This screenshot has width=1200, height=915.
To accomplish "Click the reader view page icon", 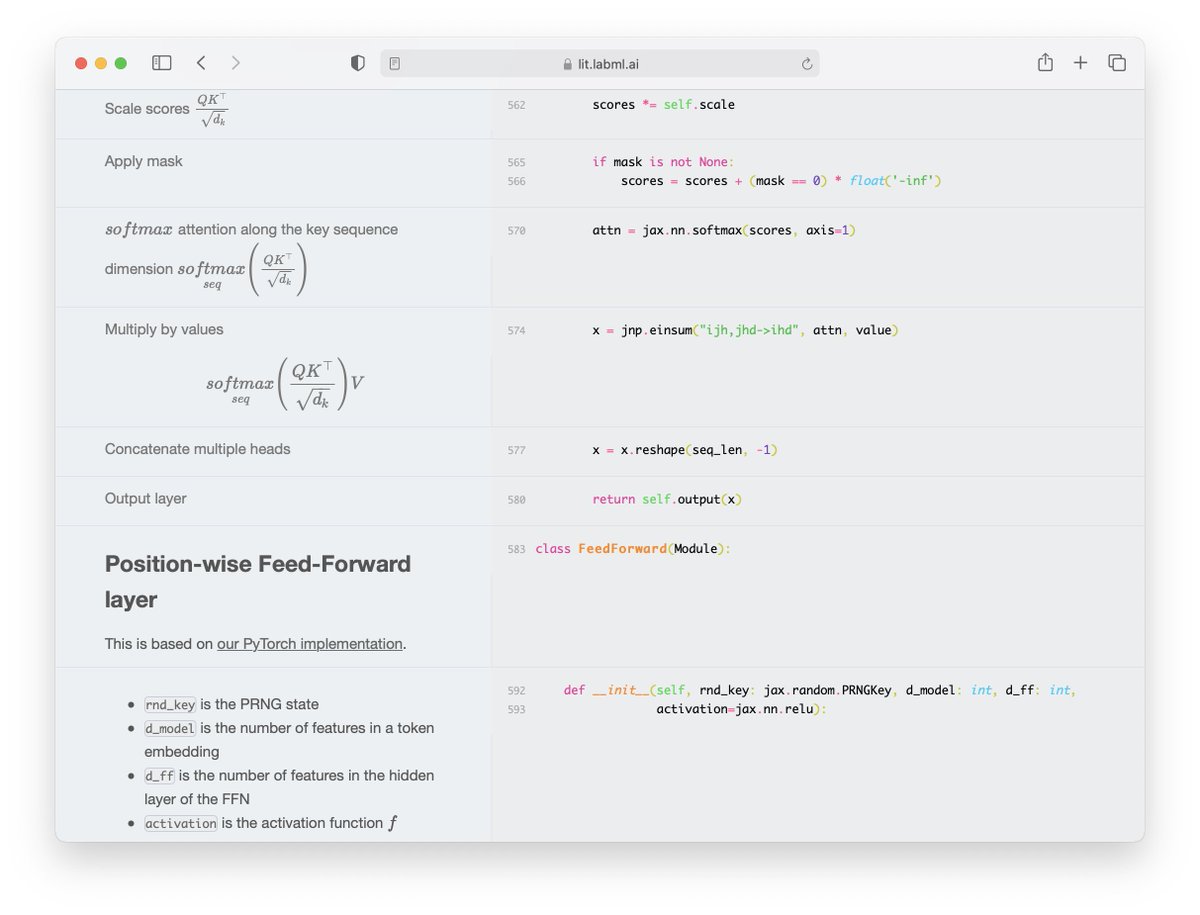I will click(395, 63).
